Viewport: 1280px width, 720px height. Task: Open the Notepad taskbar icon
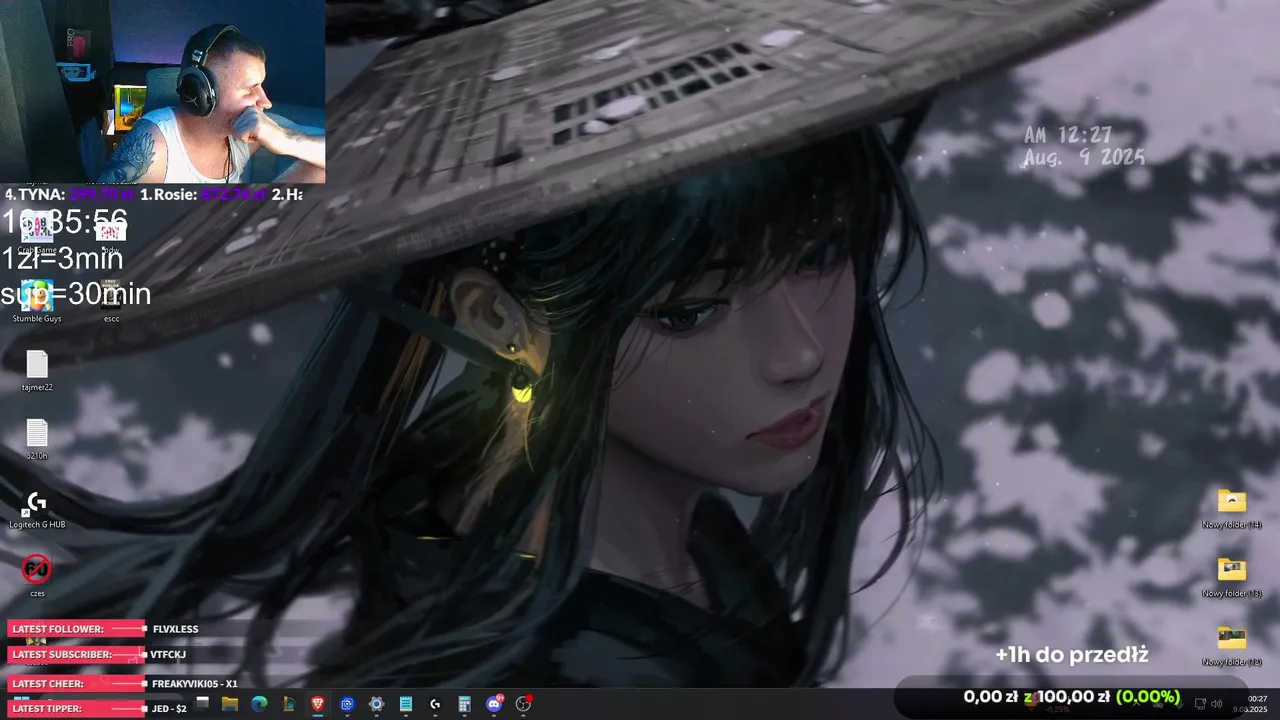(406, 704)
